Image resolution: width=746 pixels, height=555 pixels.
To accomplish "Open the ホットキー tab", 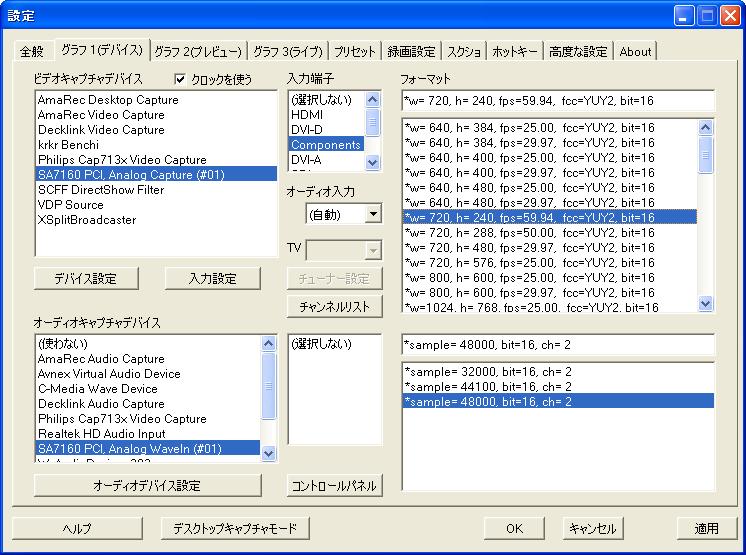I will (515, 51).
